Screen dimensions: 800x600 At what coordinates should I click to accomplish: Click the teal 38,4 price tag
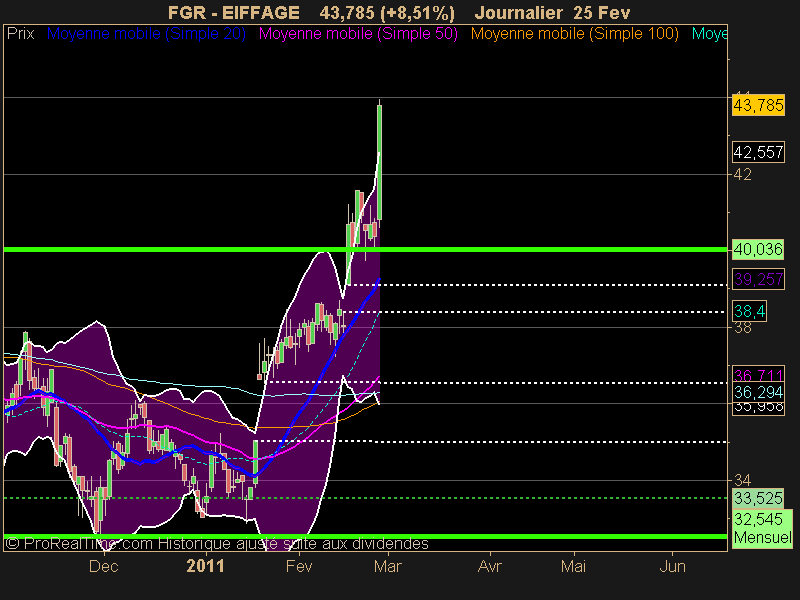click(x=749, y=311)
